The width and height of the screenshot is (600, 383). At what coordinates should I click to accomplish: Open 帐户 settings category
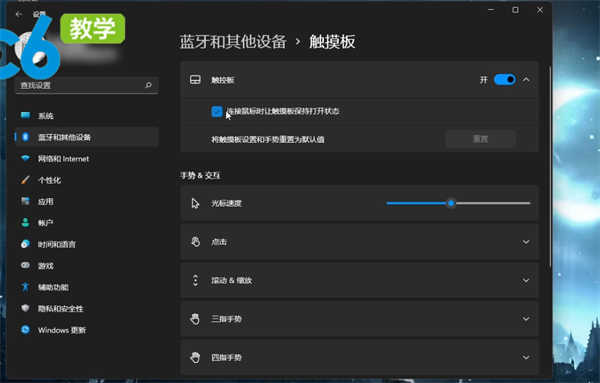coord(86,223)
